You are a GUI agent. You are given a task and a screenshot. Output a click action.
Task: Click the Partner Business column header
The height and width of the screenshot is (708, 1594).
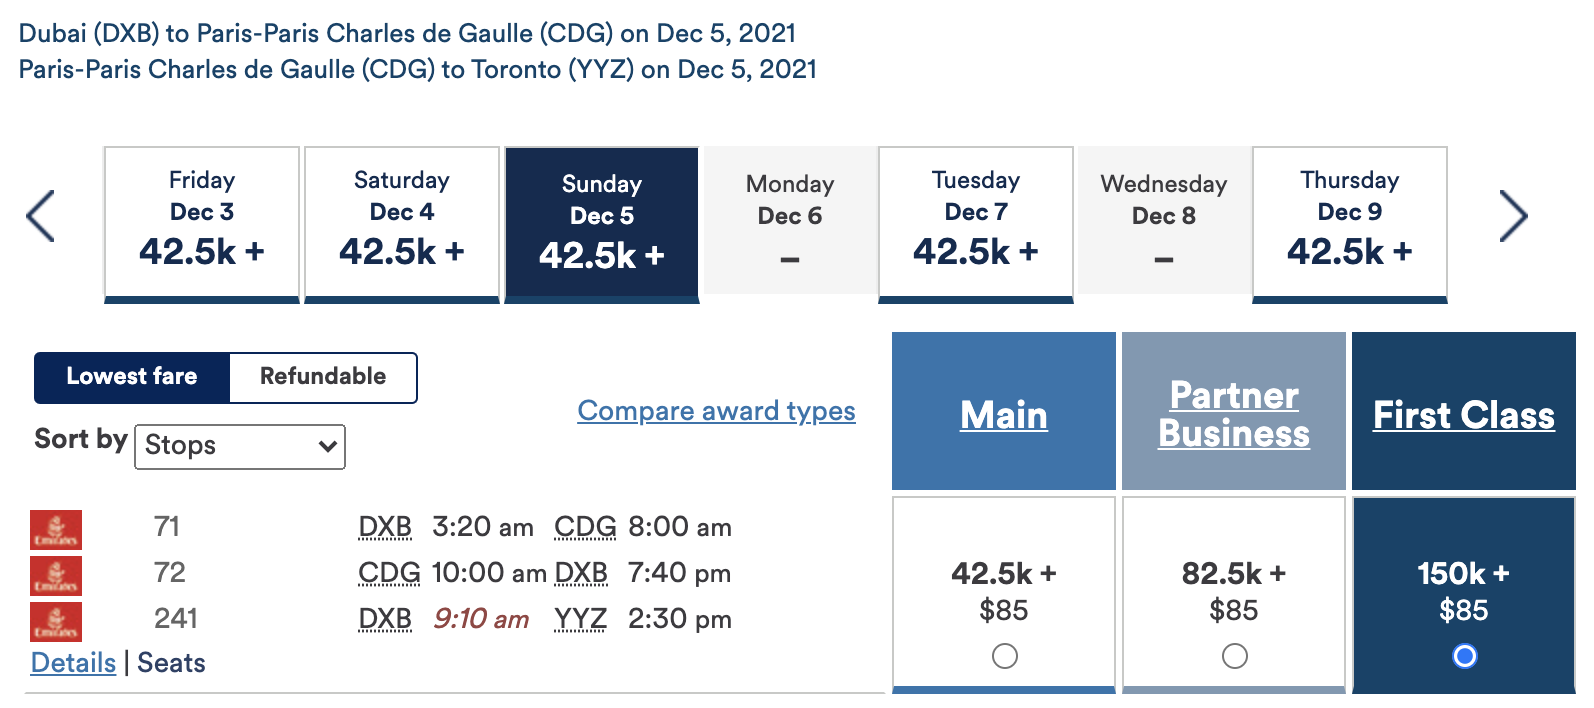tap(1234, 415)
